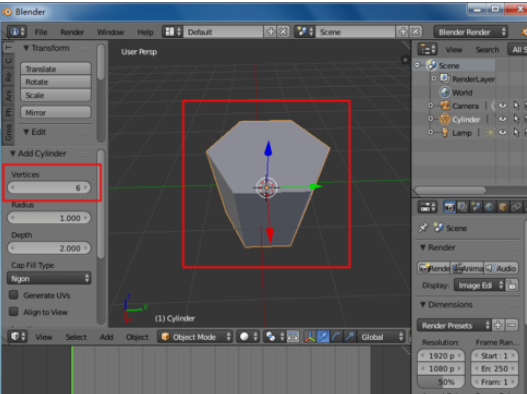
Task: Open the File menu
Action: click(x=41, y=32)
